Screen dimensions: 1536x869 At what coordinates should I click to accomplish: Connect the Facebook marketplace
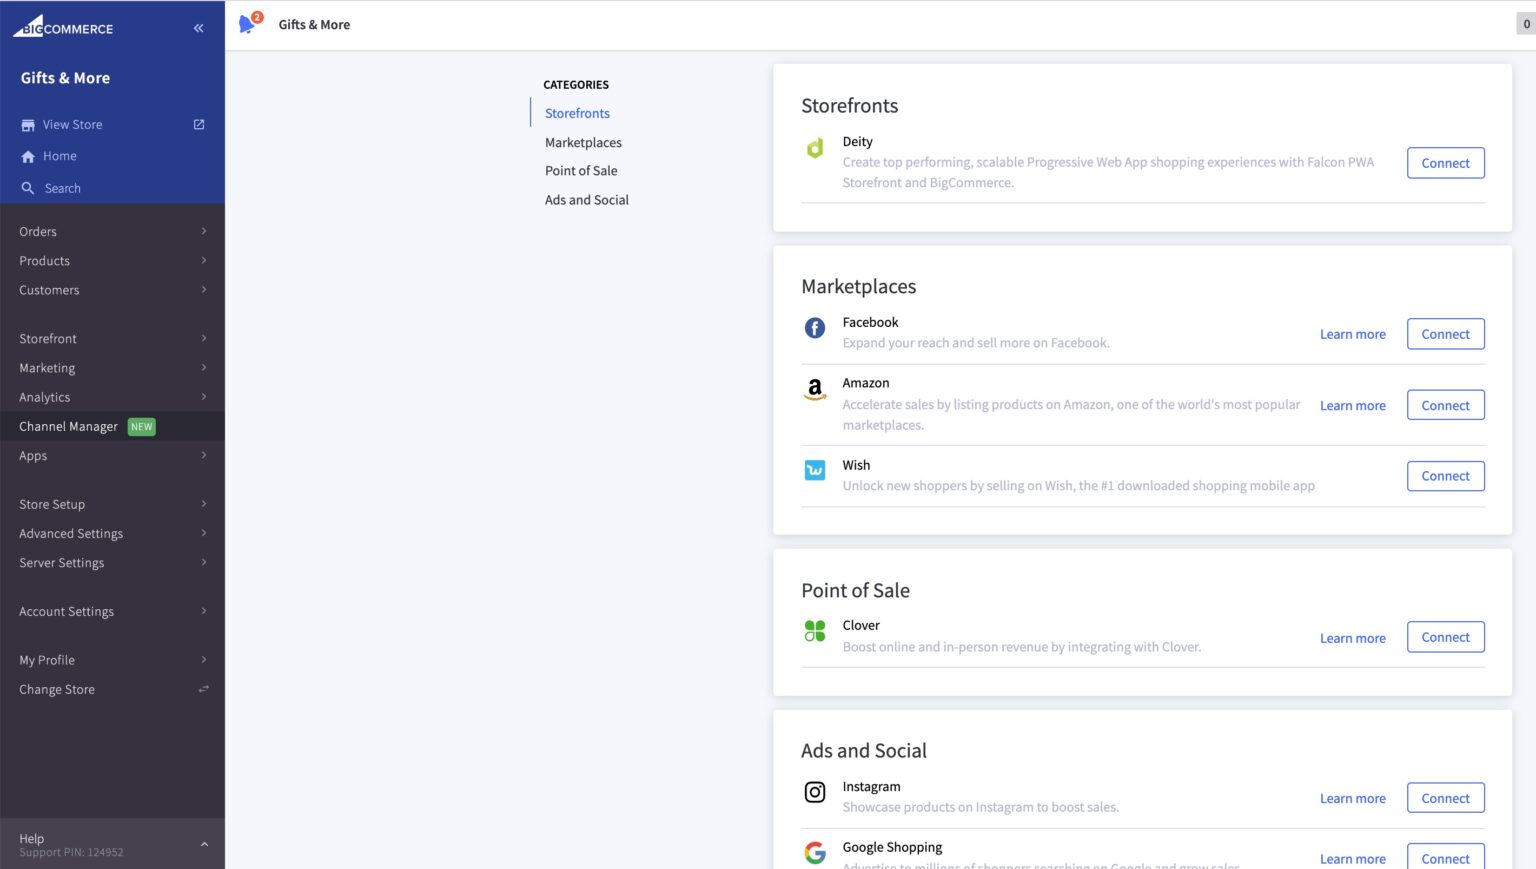click(1445, 334)
